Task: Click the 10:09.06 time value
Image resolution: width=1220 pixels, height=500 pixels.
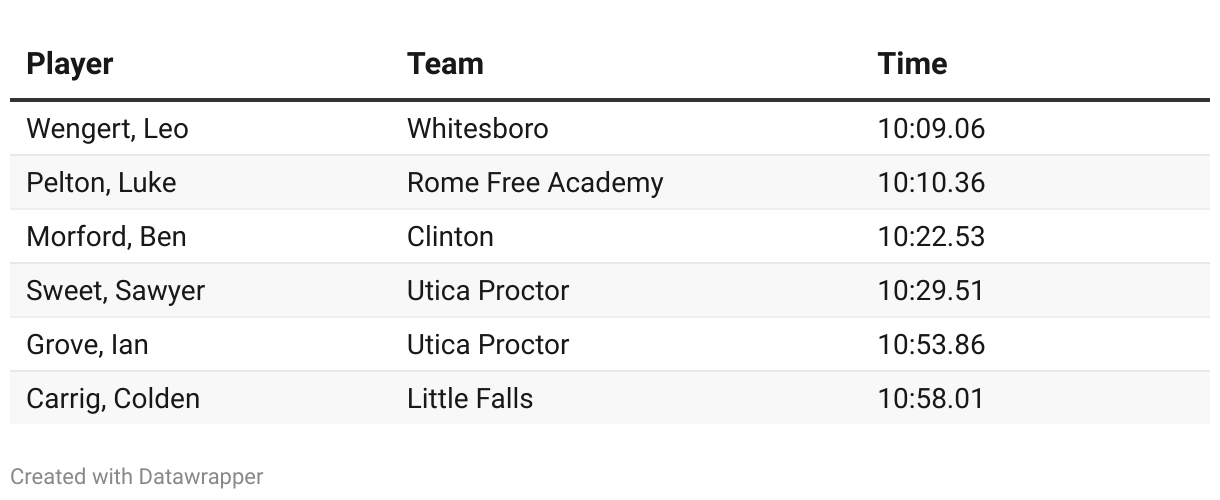Action: [931, 129]
